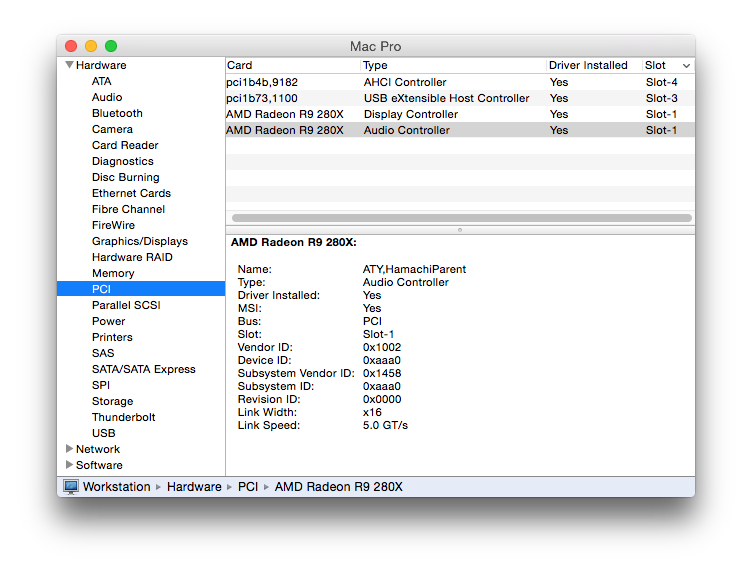Sort by the Driver Installed column header
This screenshot has height=576, width=752.
click(x=594, y=65)
